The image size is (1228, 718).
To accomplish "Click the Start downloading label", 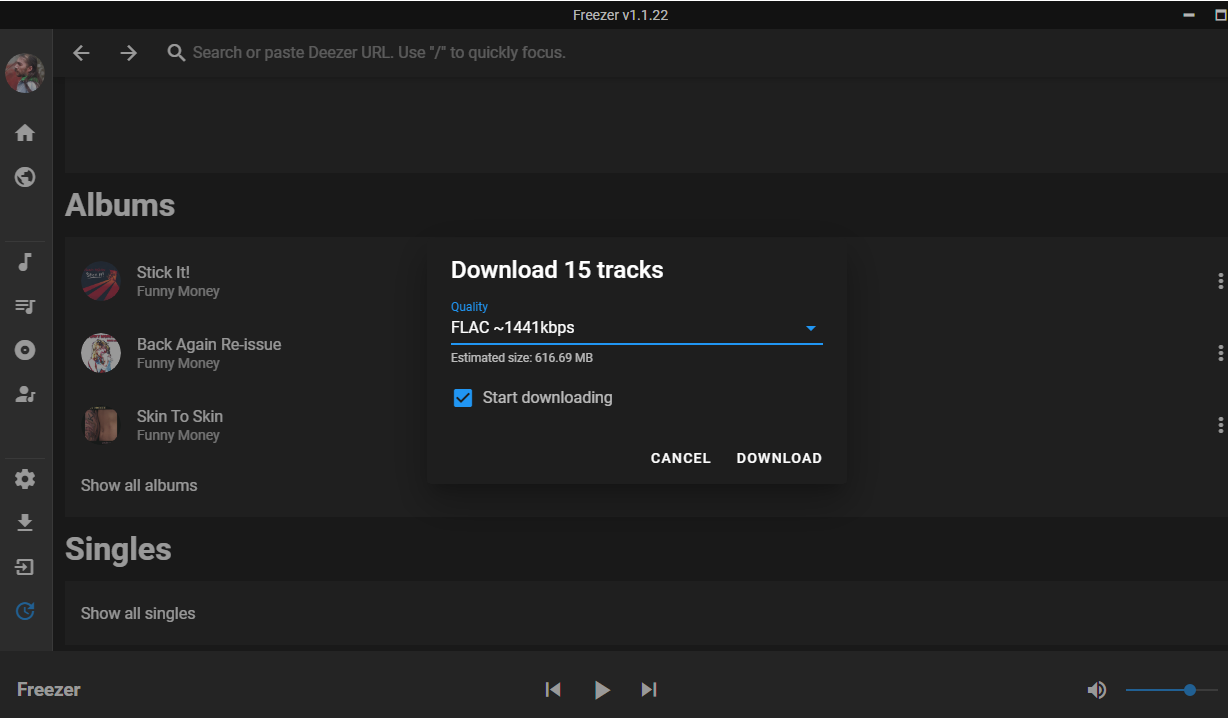I will pos(547,397).
